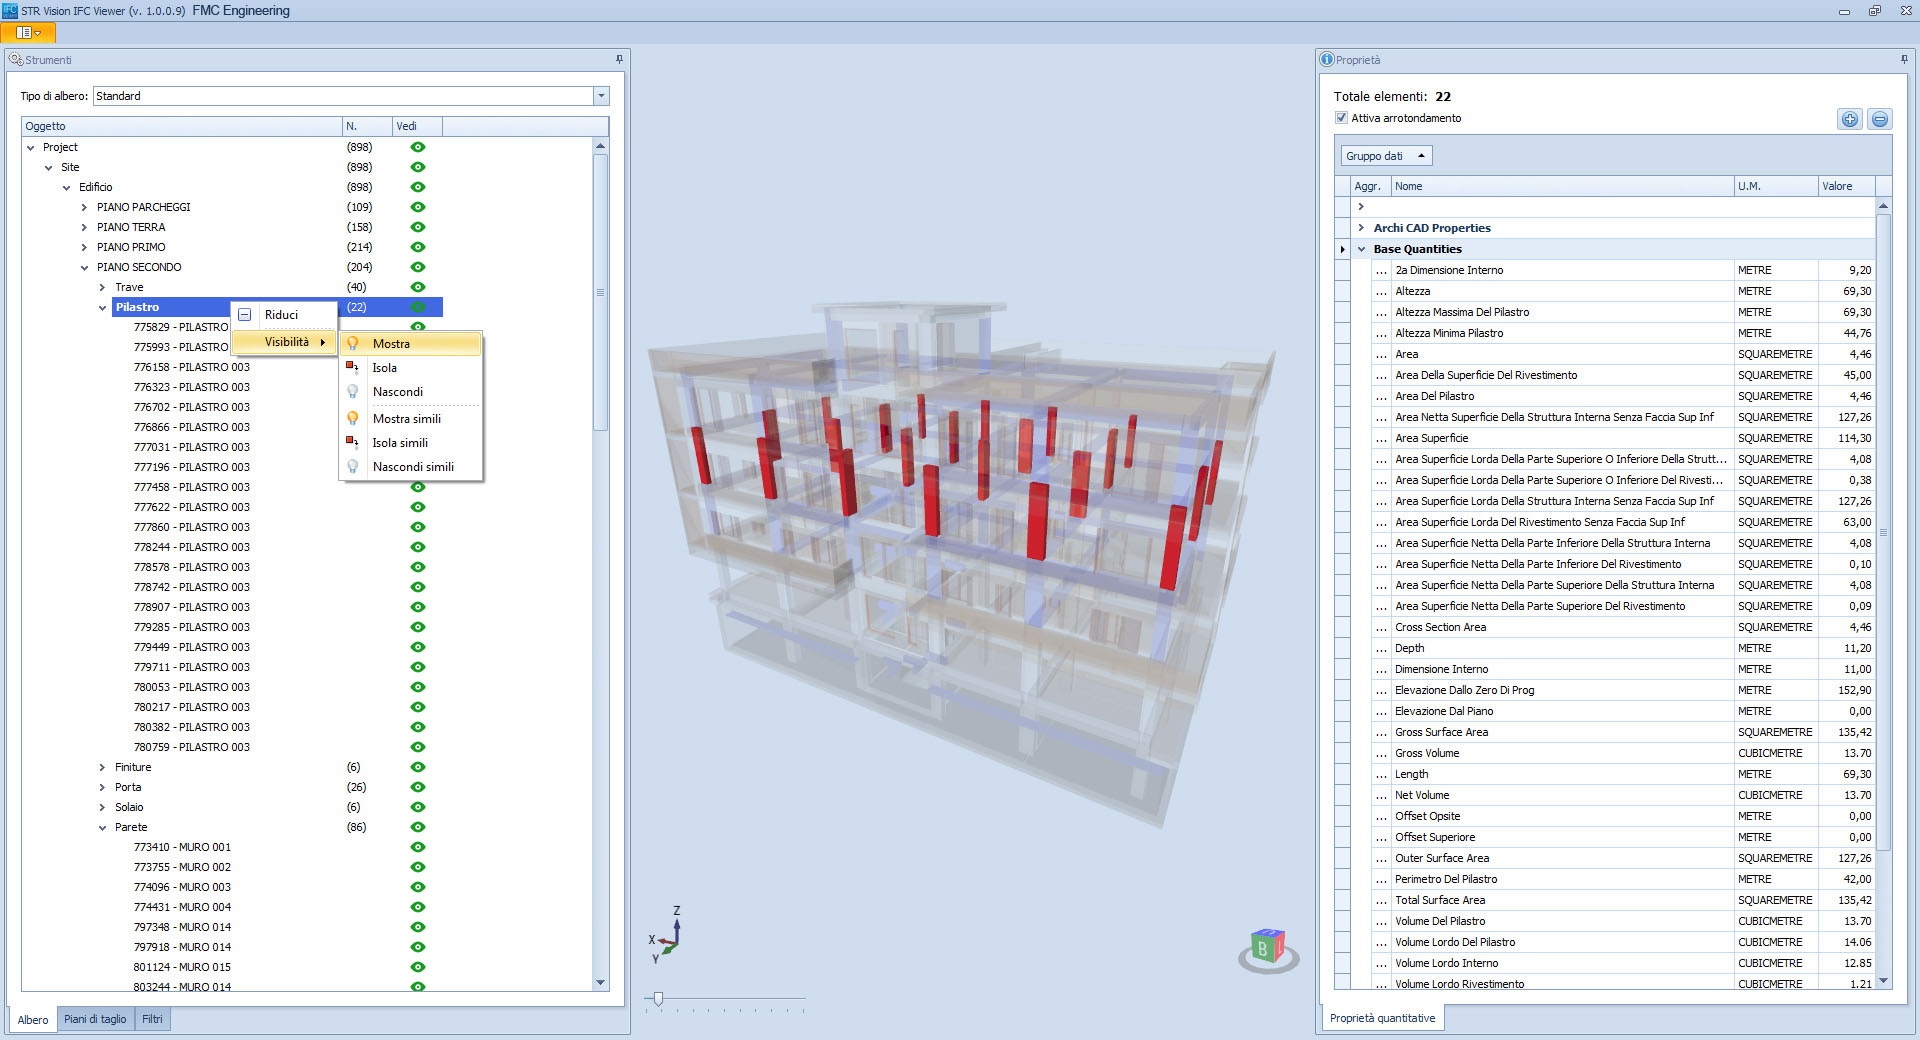The height and width of the screenshot is (1040, 1920).
Task: Toggle visibility eye for Finiture
Action: coord(418,767)
